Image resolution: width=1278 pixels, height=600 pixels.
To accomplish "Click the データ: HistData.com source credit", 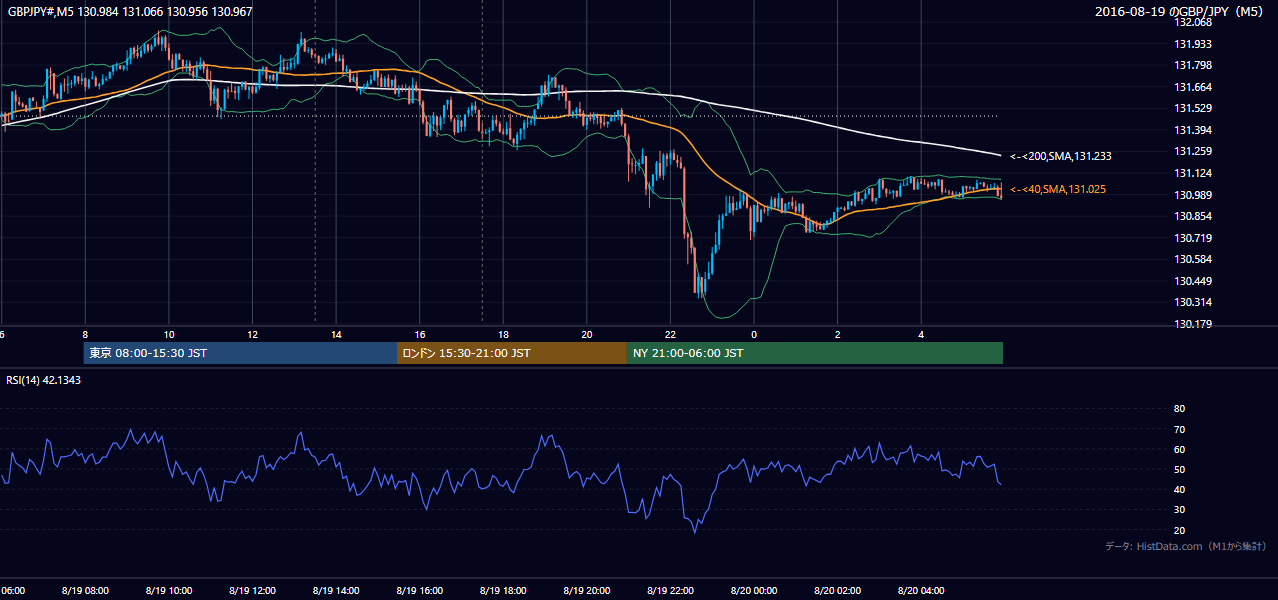I will pos(1186,546).
